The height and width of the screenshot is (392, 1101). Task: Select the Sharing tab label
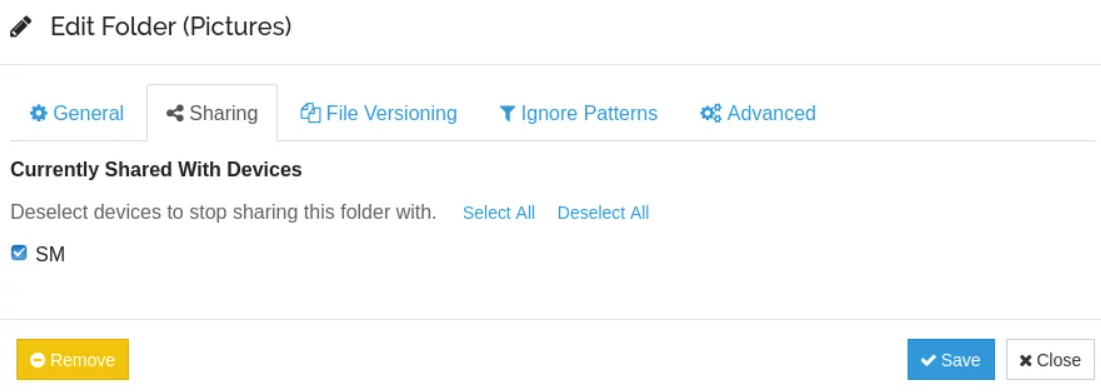pyautogui.click(x=223, y=113)
